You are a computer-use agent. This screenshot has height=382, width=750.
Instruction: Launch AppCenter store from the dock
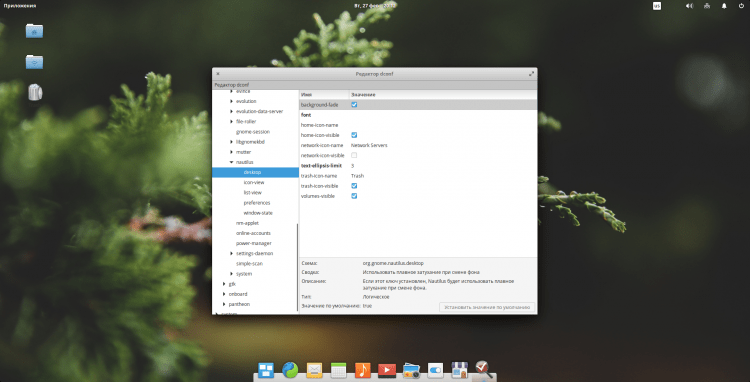tap(460, 371)
